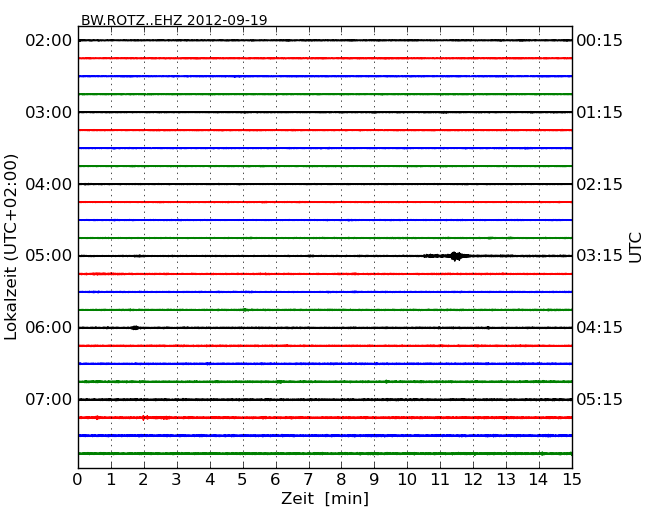650x520 pixels.
Task: Click the plot title BW.ROTZ..EHZ 2012-09-19
Action: (174, 20)
